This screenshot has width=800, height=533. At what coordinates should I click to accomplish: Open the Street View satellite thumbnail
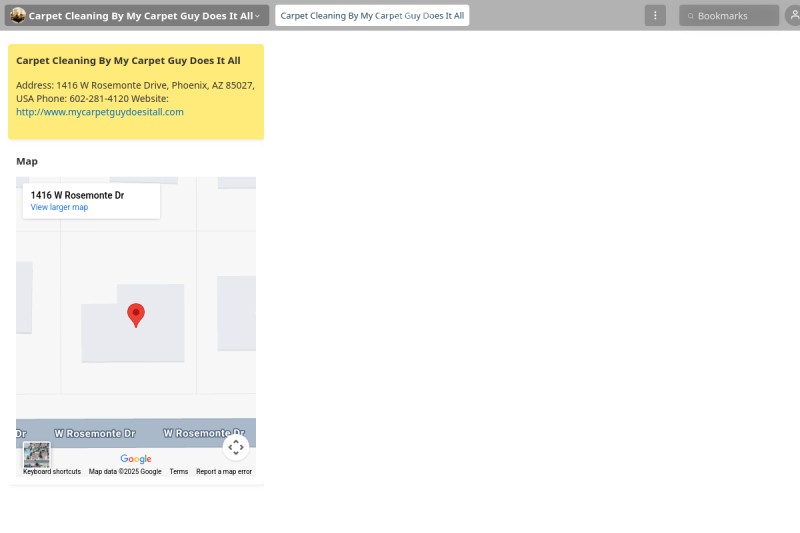(x=37, y=455)
